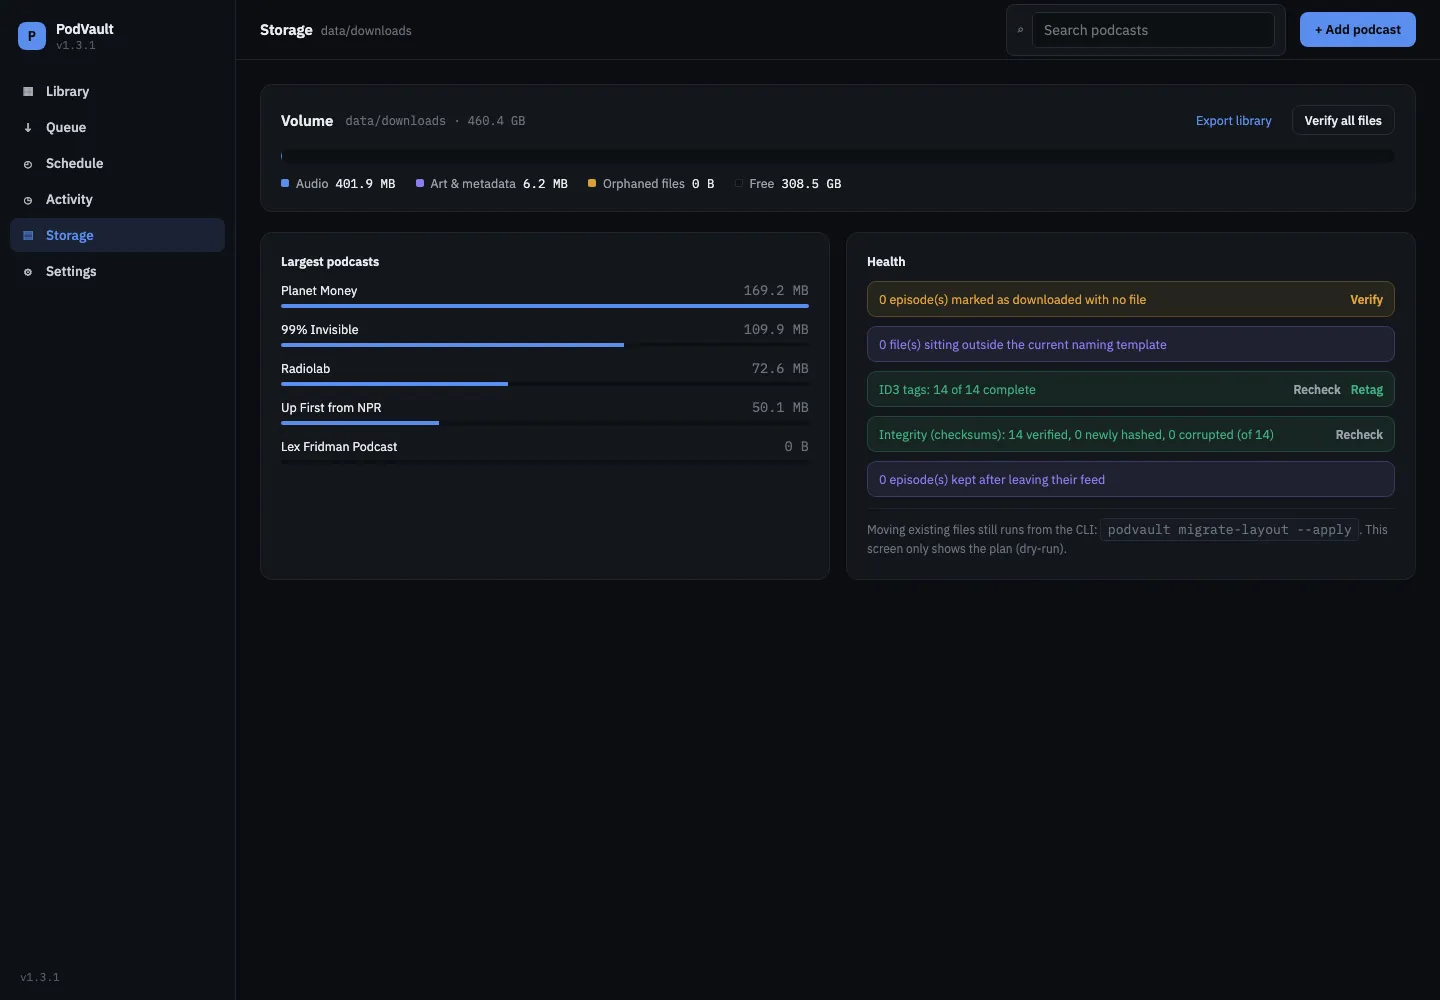Click the naming template notice

[1130, 344]
